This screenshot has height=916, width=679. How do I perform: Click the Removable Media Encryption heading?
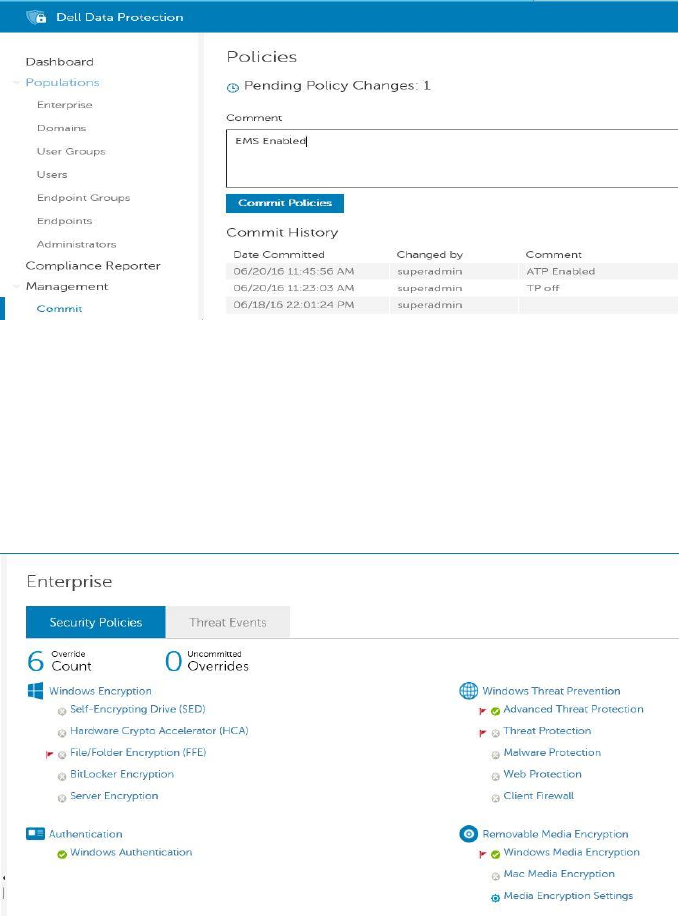(x=555, y=834)
